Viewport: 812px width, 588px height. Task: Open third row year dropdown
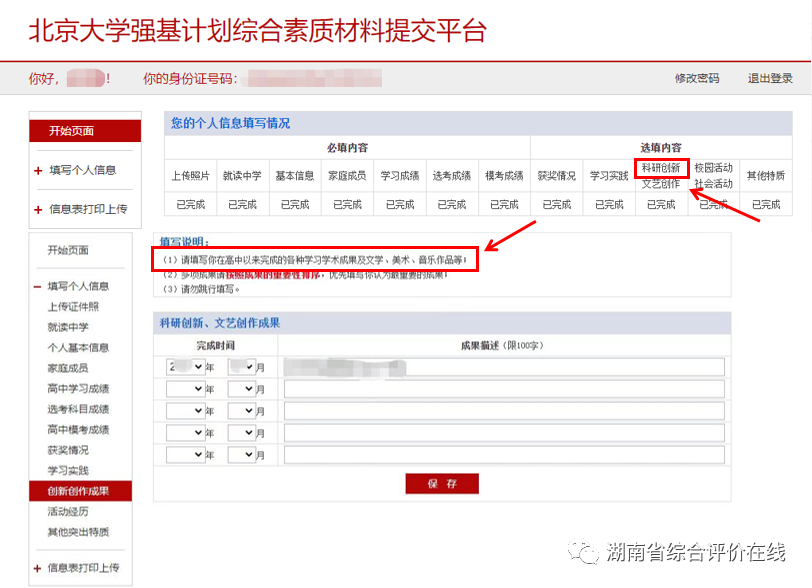pyautogui.click(x=185, y=411)
